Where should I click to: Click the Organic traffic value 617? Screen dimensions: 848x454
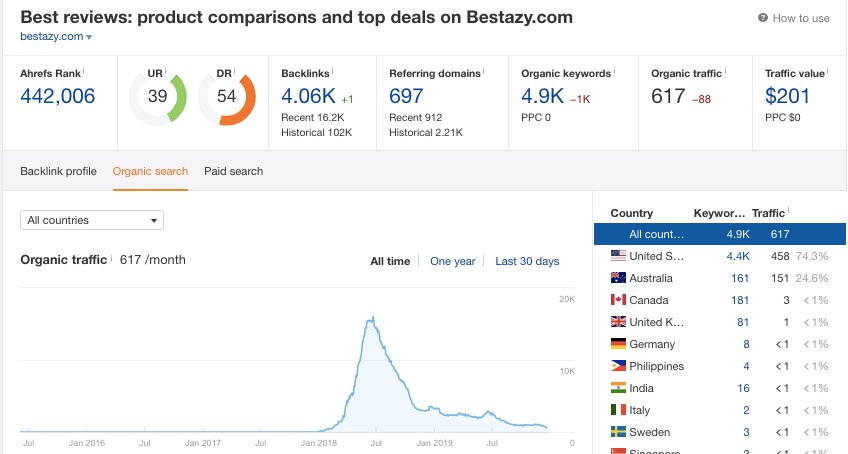point(668,96)
